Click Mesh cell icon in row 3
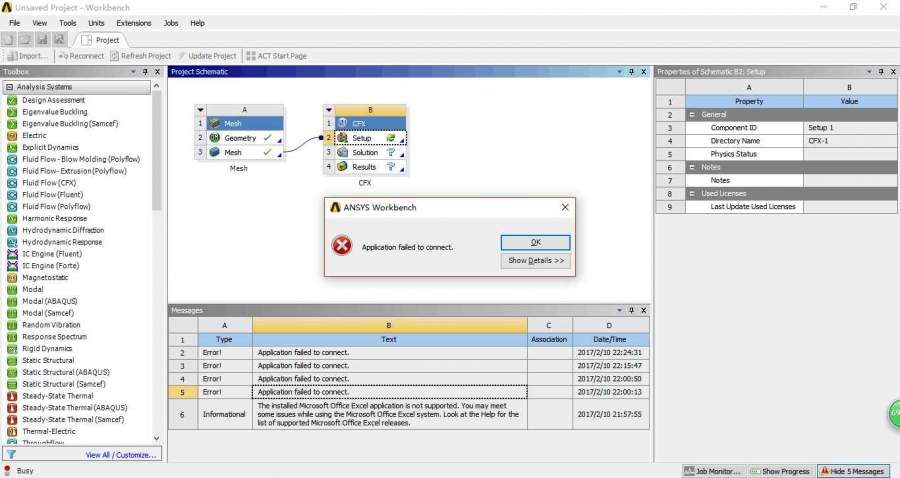This screenshot has height=478, width=900. pos(215,152)
